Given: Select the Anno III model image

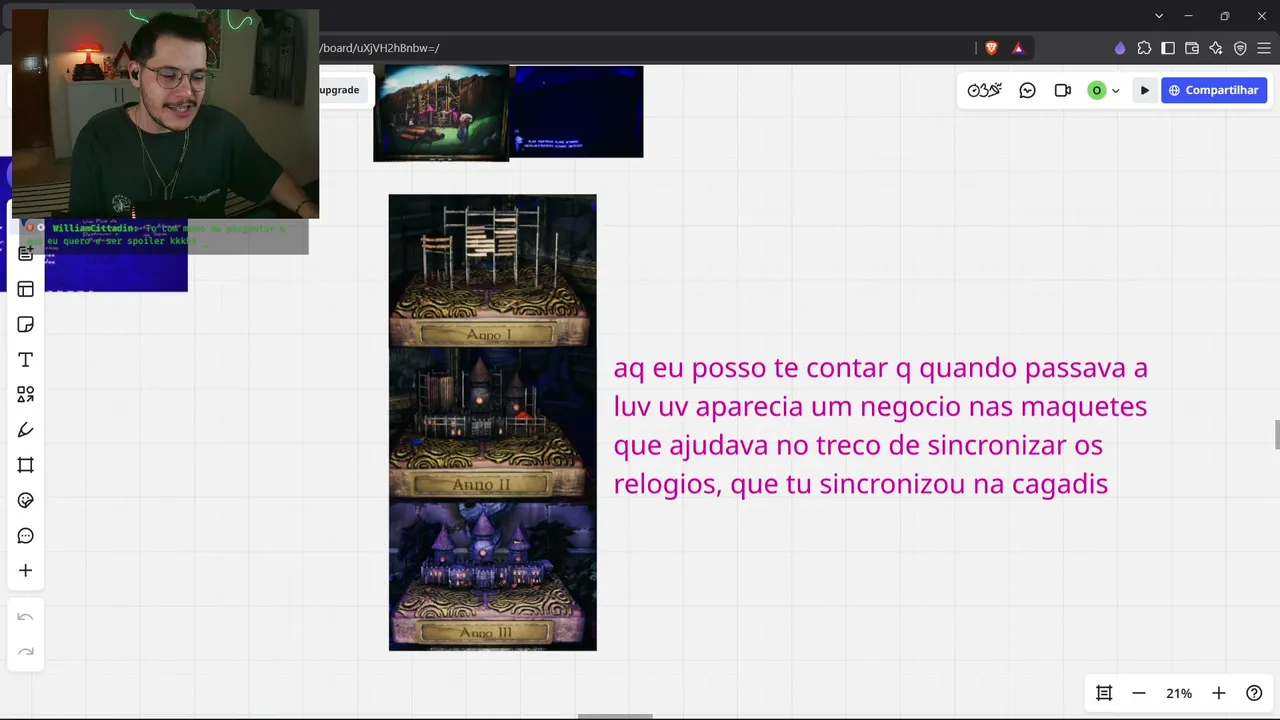Looking at the screenshot, I should click(492, 577).
